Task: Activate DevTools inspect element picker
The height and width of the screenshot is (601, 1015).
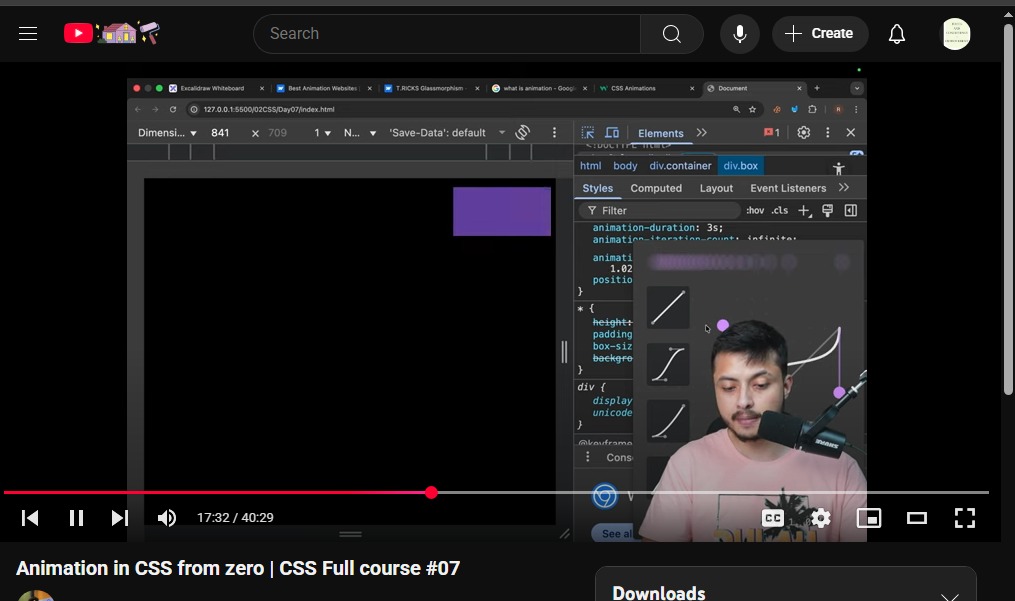Action: point(588,133)
